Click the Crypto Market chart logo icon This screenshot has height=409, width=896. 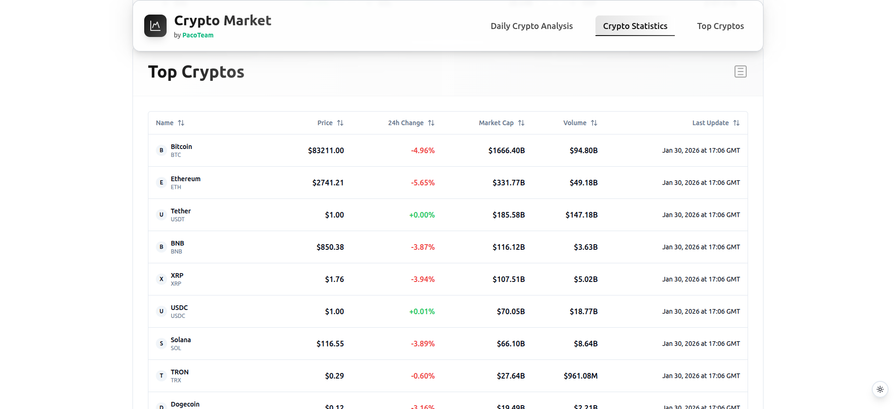click(155, 26)
